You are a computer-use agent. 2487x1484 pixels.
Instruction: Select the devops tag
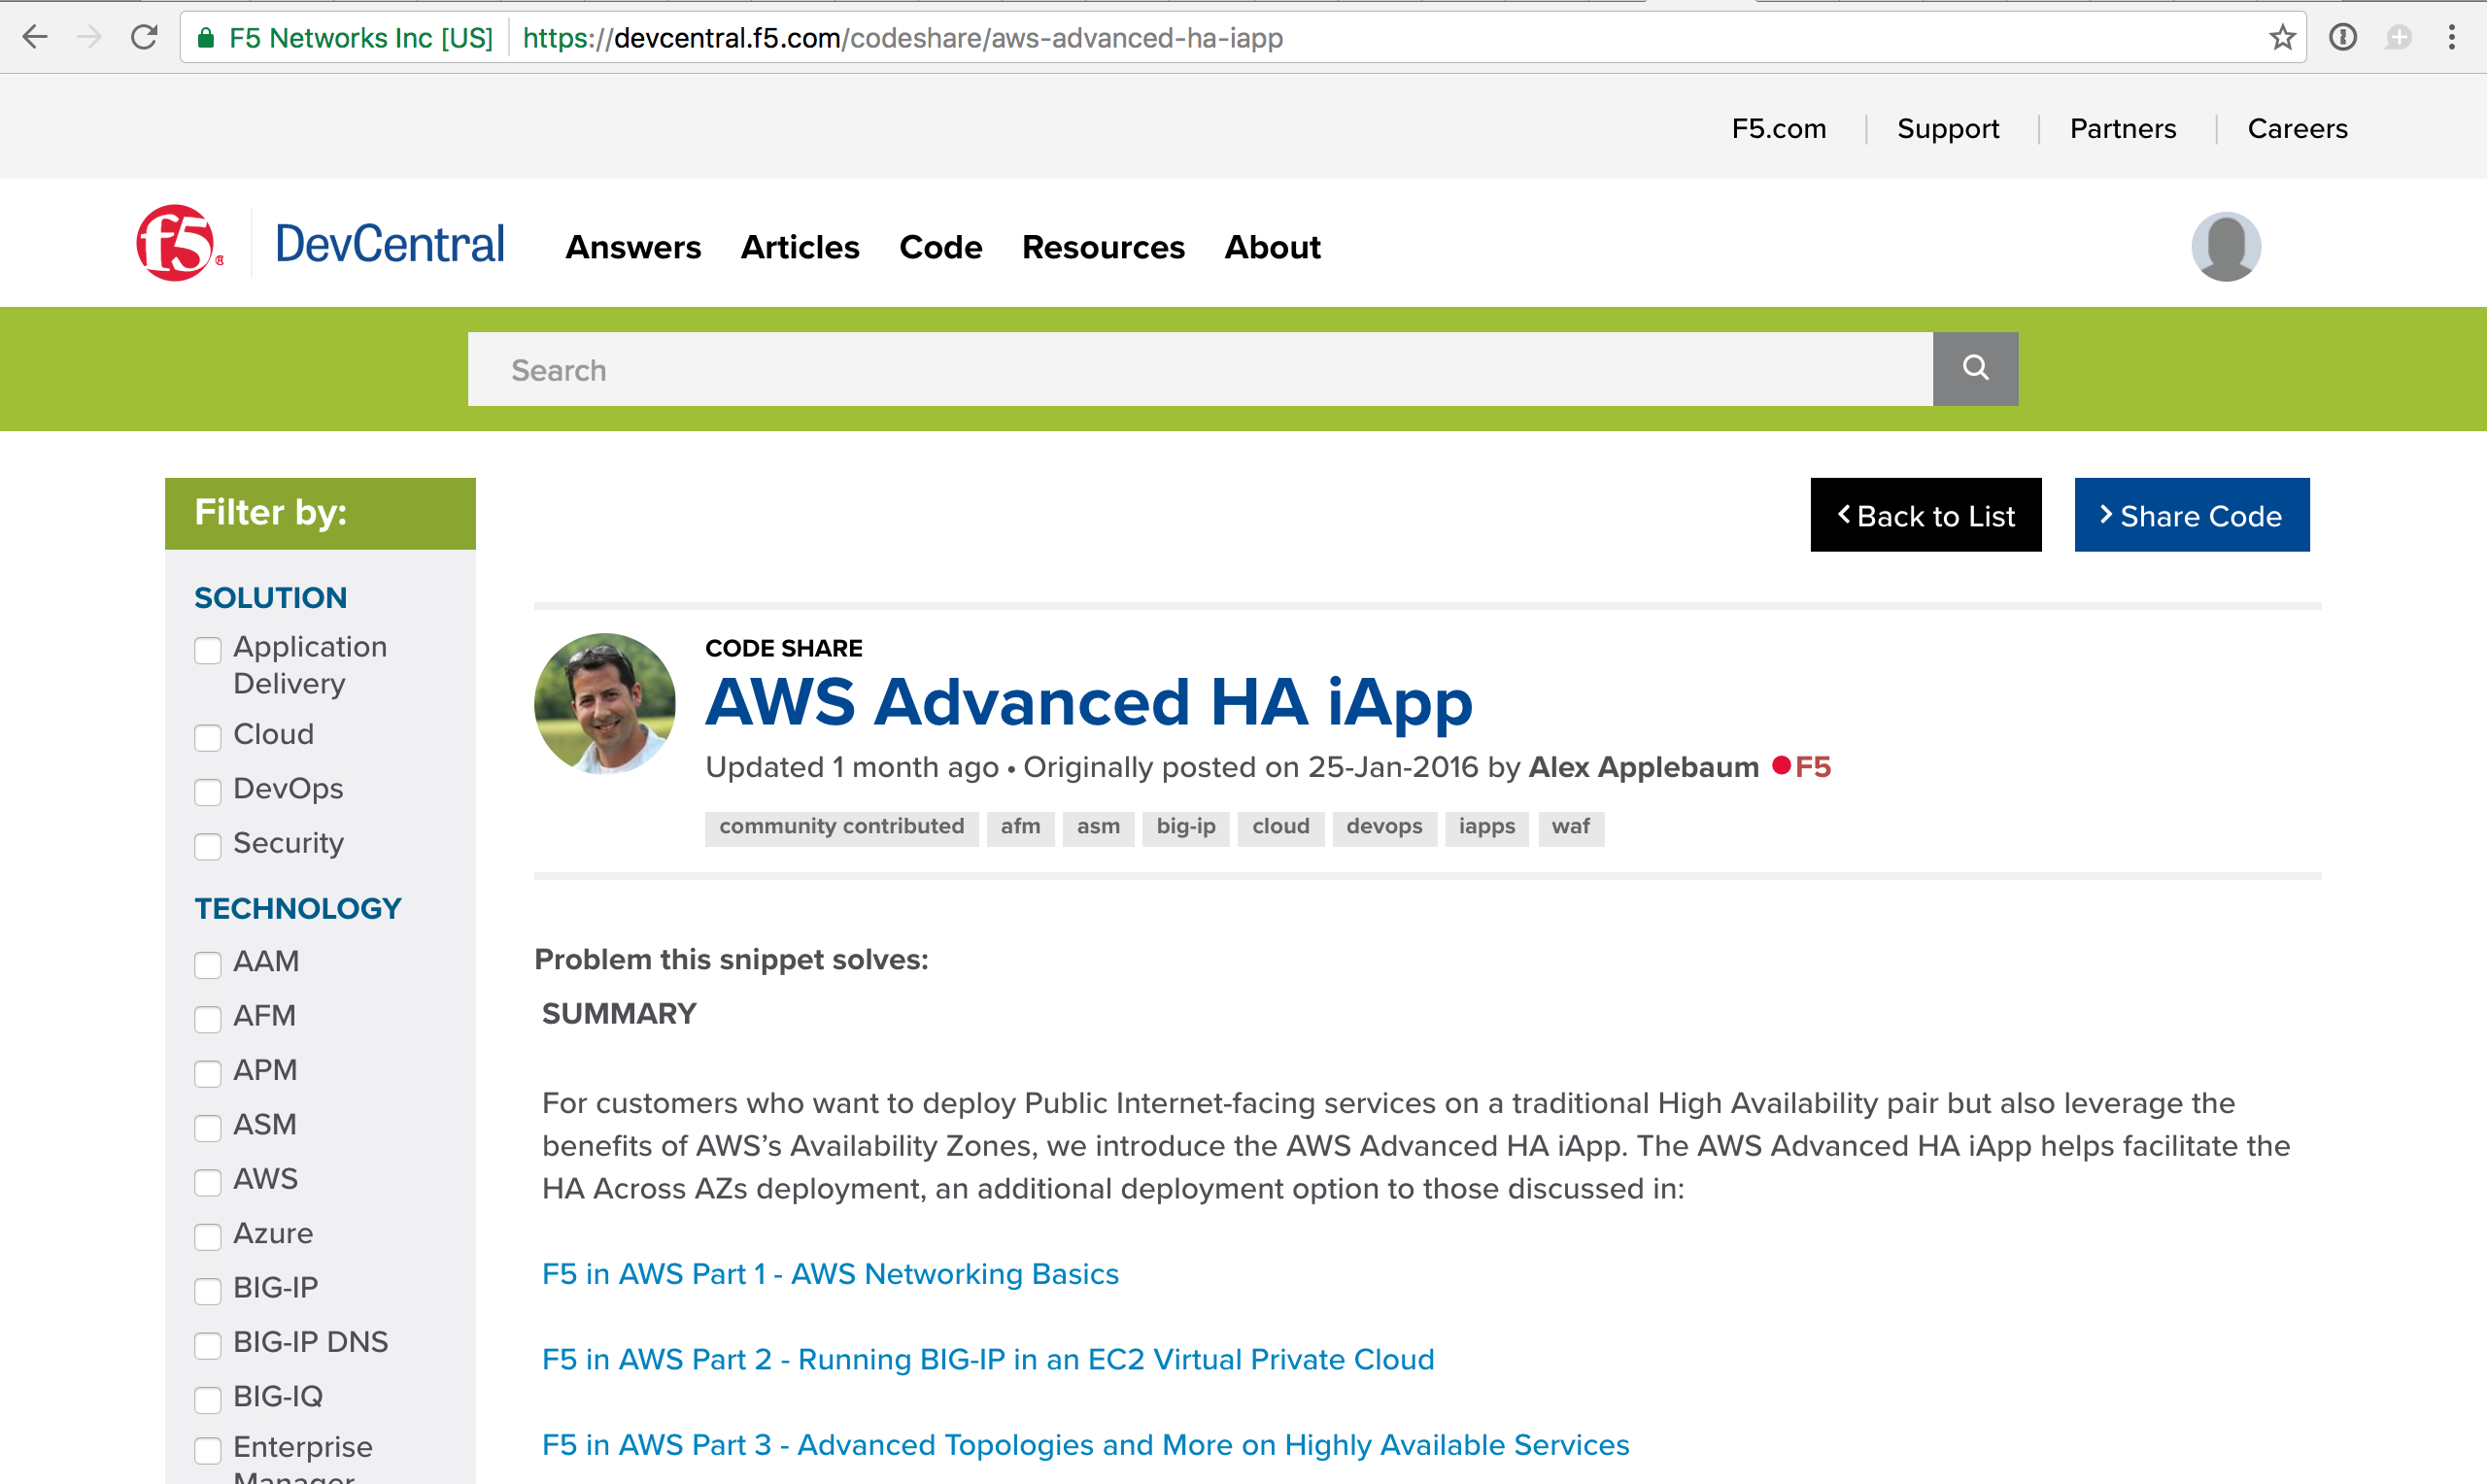[1384, 827]
